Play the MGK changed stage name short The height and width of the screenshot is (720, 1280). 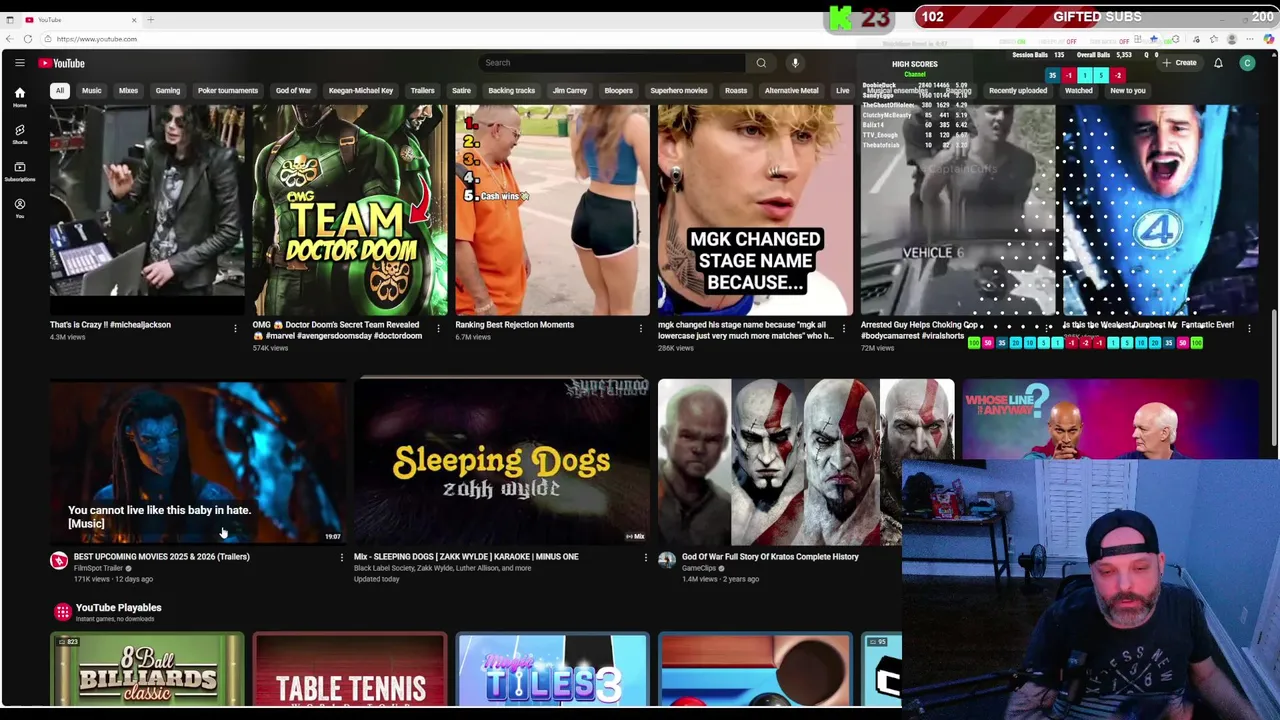pos(755,210)
